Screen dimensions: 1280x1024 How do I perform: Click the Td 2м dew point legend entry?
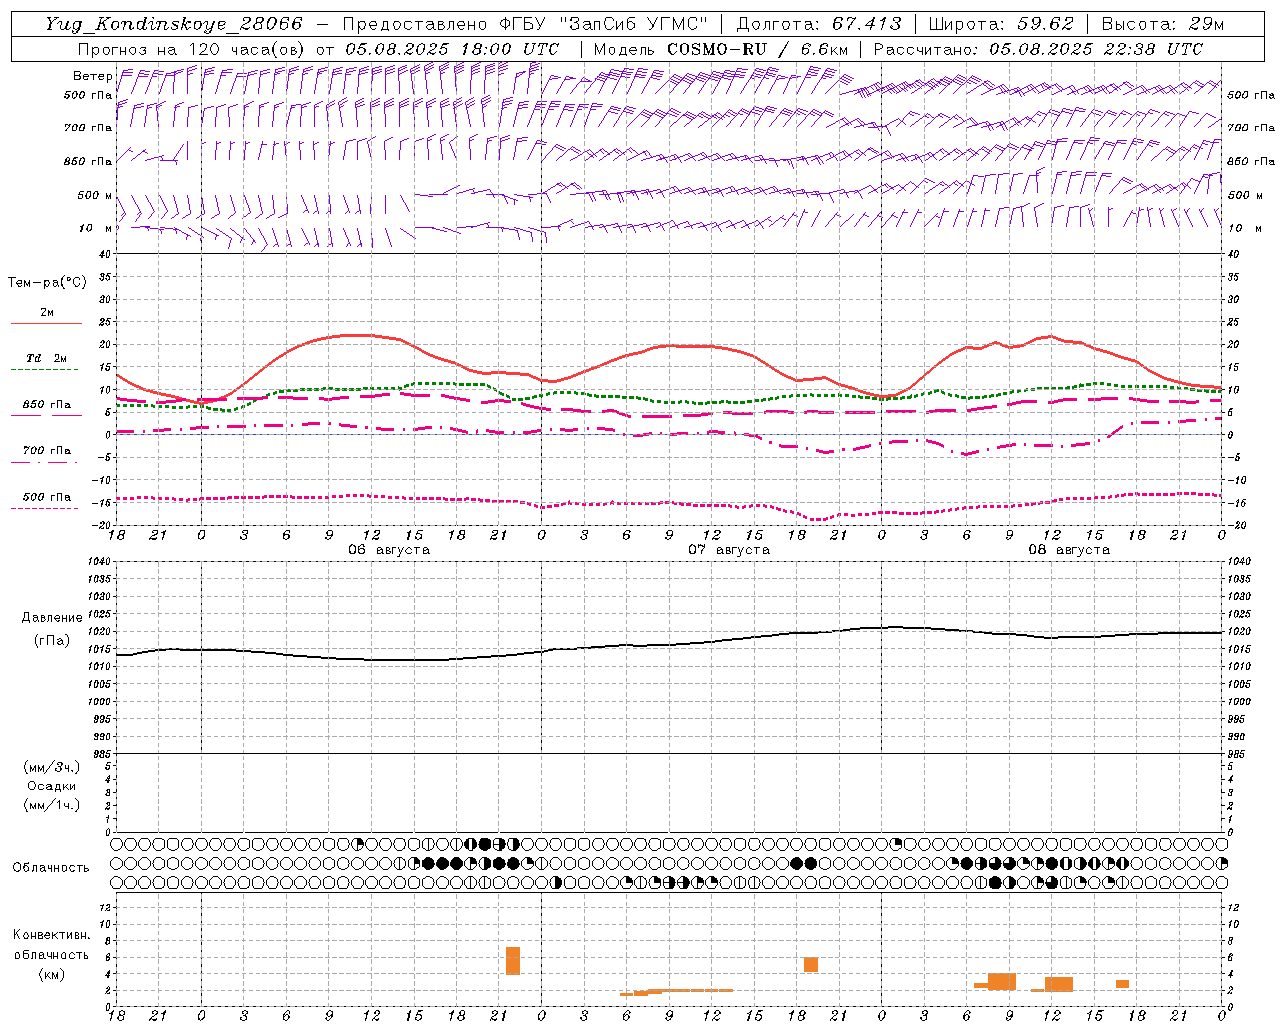point(47,358)
